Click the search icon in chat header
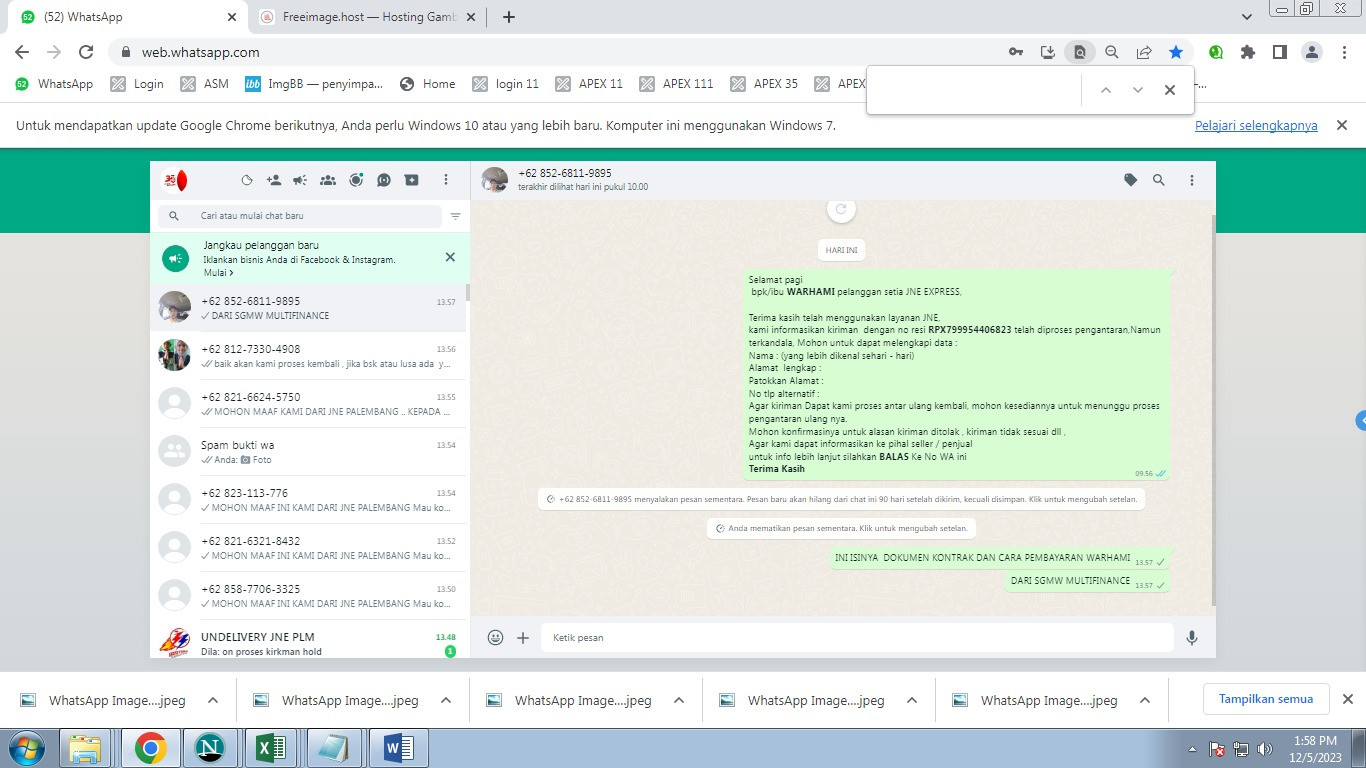This screenshot has width=1366, height=768. click(x=1159, y=180)
